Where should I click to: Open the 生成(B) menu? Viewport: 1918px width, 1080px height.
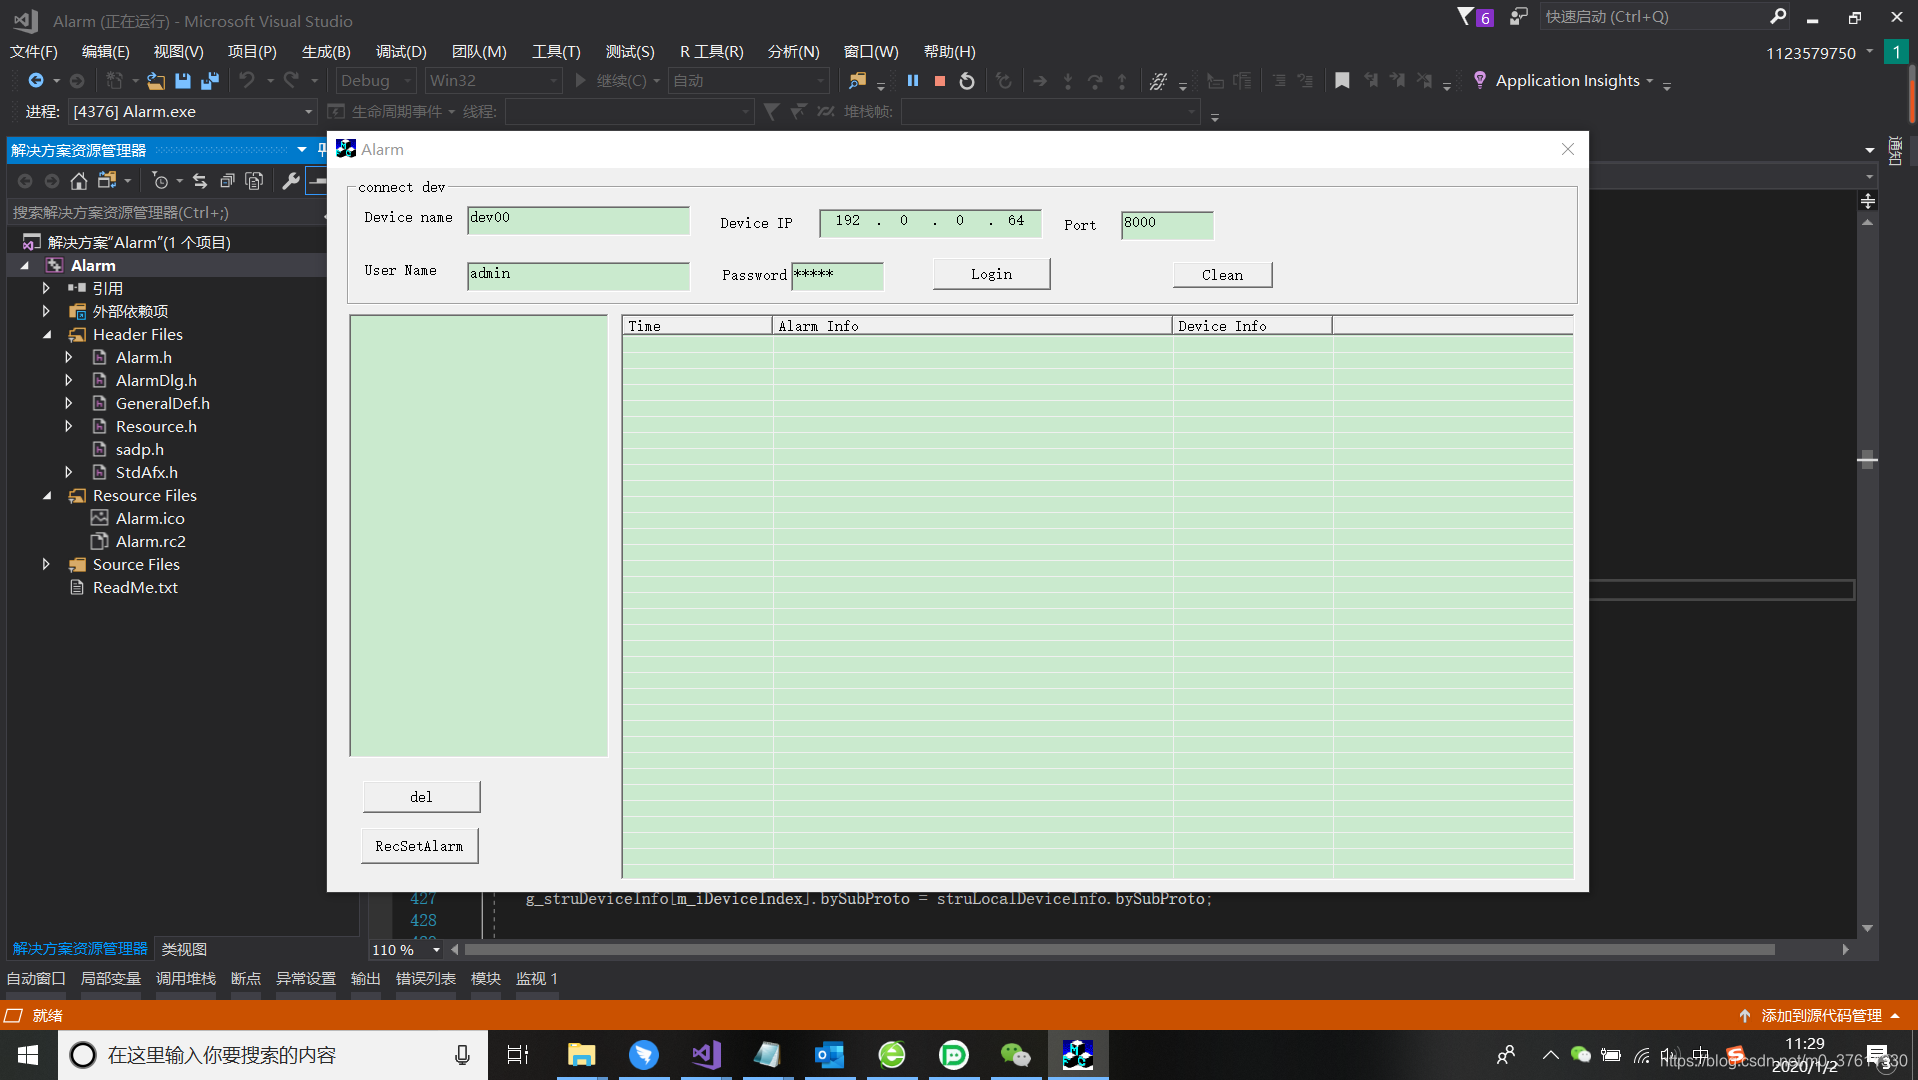[326, 52]
